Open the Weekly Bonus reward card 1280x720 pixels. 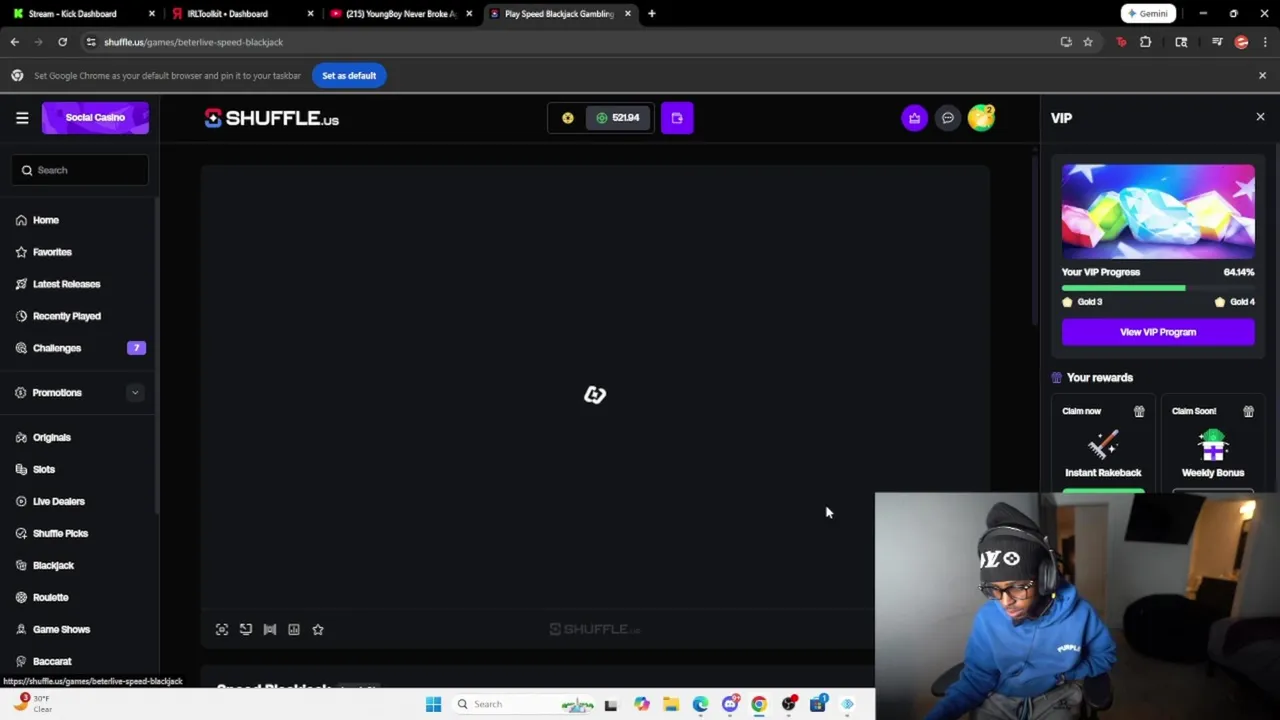1213,445
